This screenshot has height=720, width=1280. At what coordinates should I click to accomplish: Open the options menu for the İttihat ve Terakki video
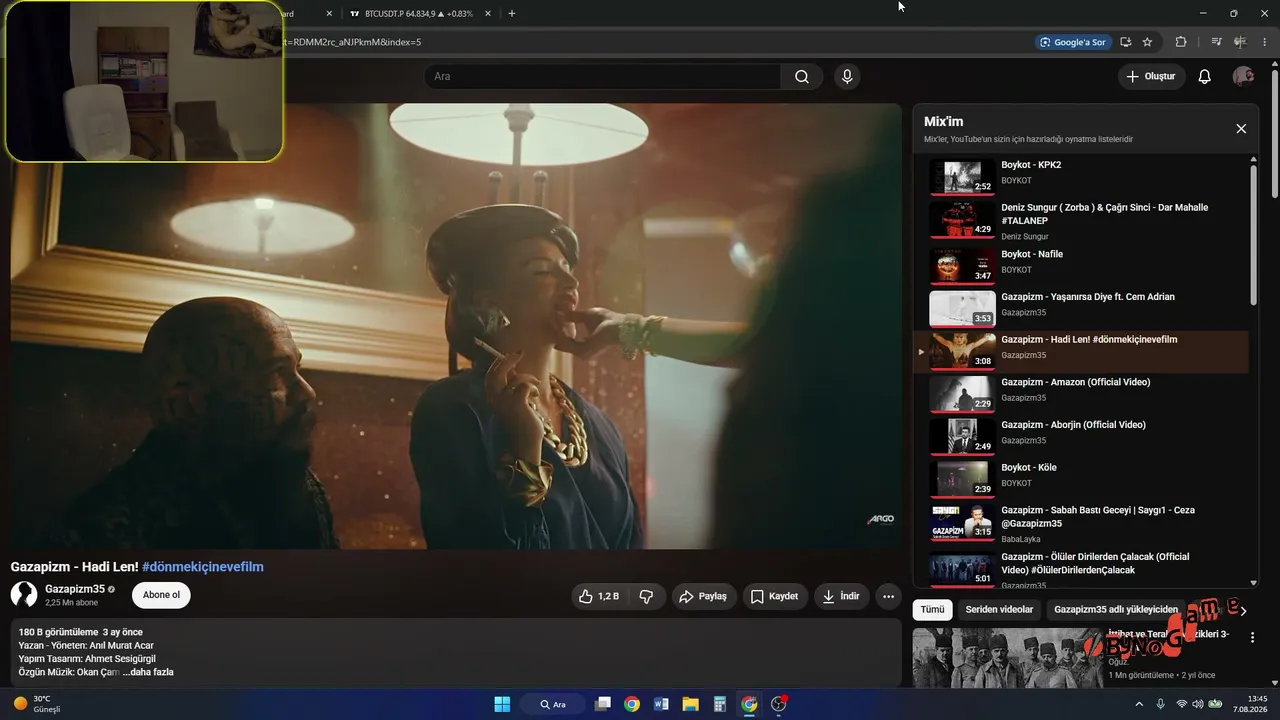tap(1252, 637)
